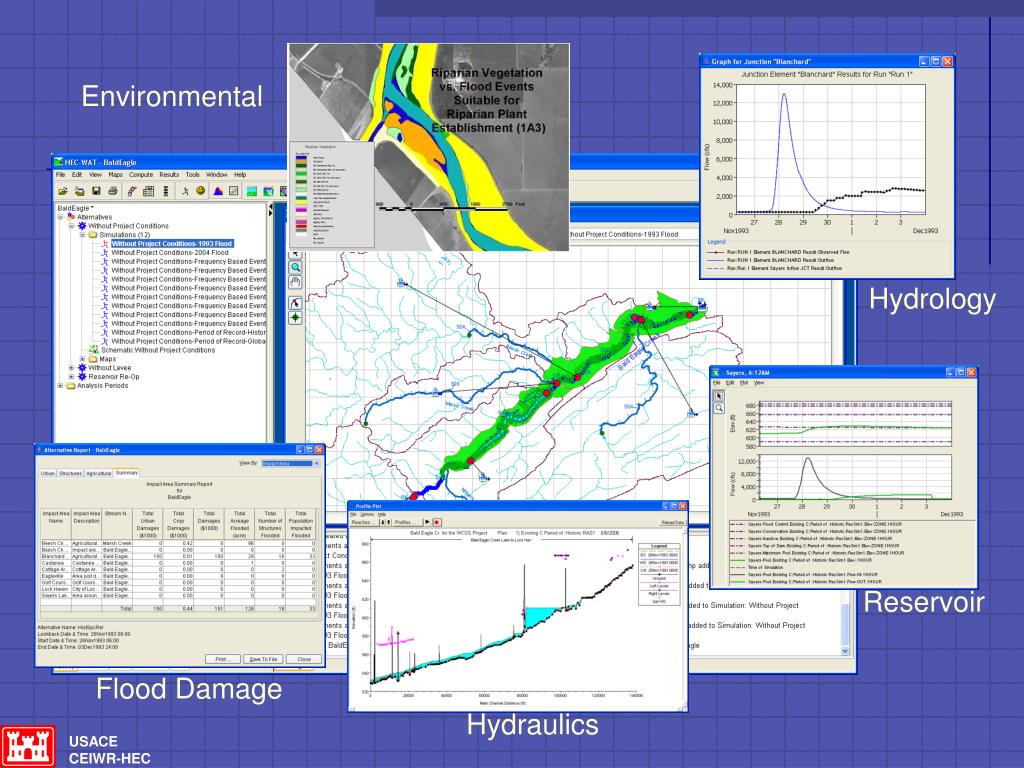Image resolution: width=1024 pixels, height=768 pixels.
Task: Open the Reaches selector in Profile Plot
Action: (x=364, y=522)
